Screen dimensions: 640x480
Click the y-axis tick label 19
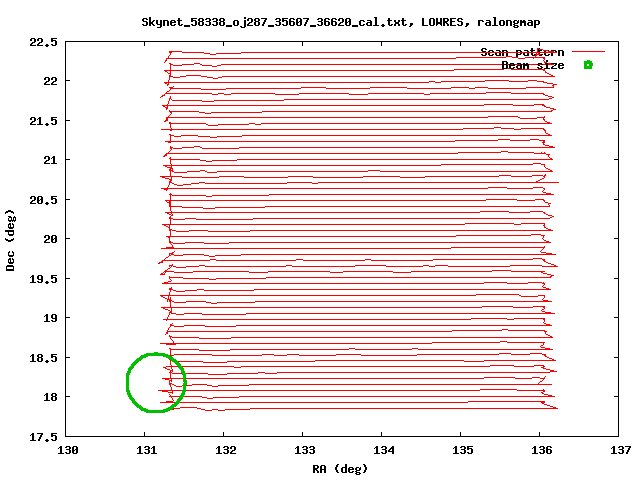click(51, 318)
